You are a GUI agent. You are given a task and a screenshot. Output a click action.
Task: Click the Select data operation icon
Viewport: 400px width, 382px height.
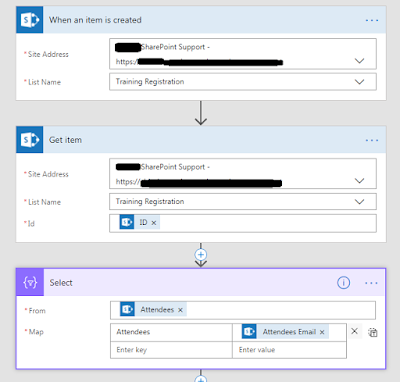30,282
